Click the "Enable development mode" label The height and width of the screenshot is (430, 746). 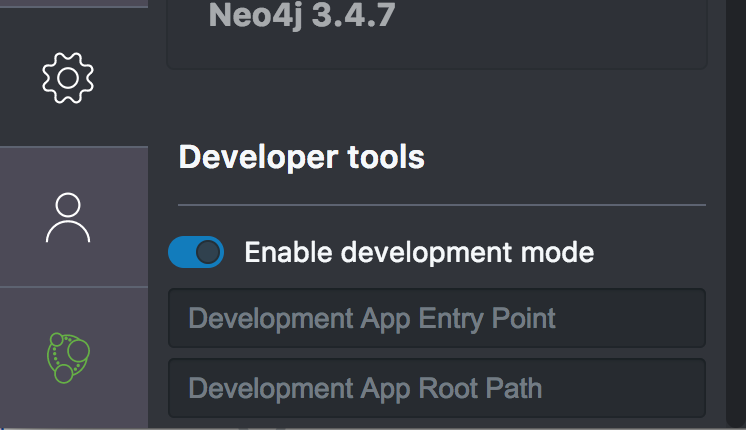pos(419,253)
